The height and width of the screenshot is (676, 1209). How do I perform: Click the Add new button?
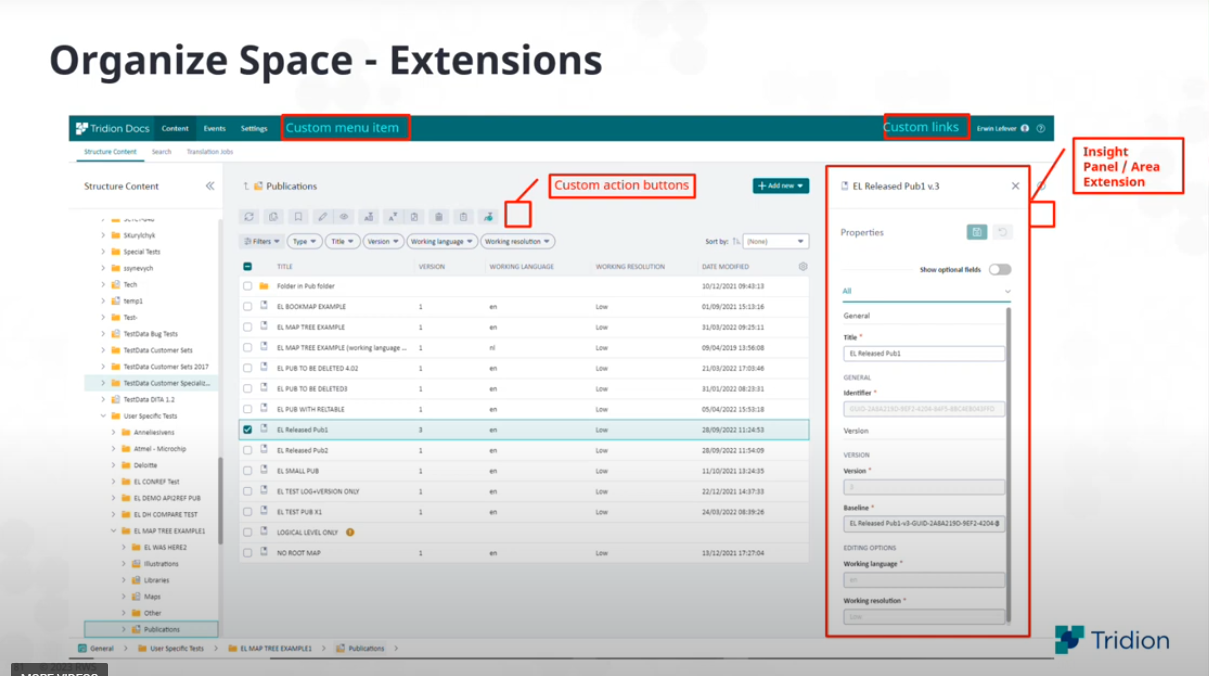coord(780,186)
